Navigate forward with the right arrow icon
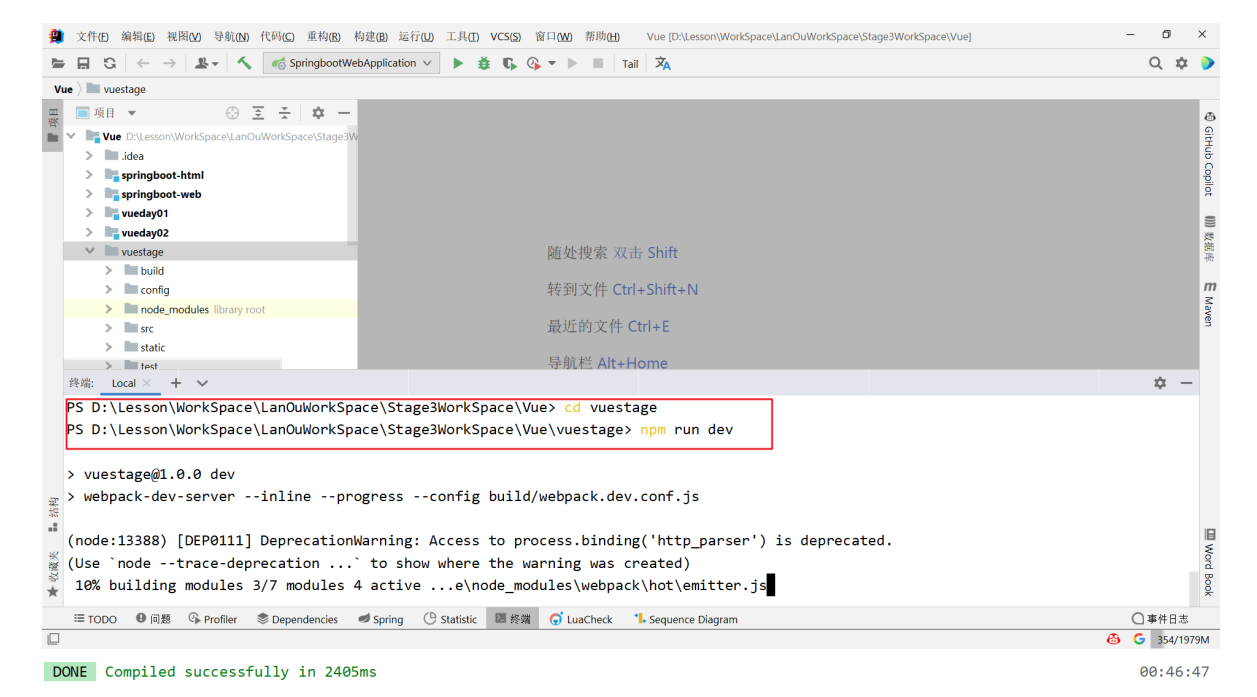The width and height of the screenshot is (1257, 697). pos(169,63)
